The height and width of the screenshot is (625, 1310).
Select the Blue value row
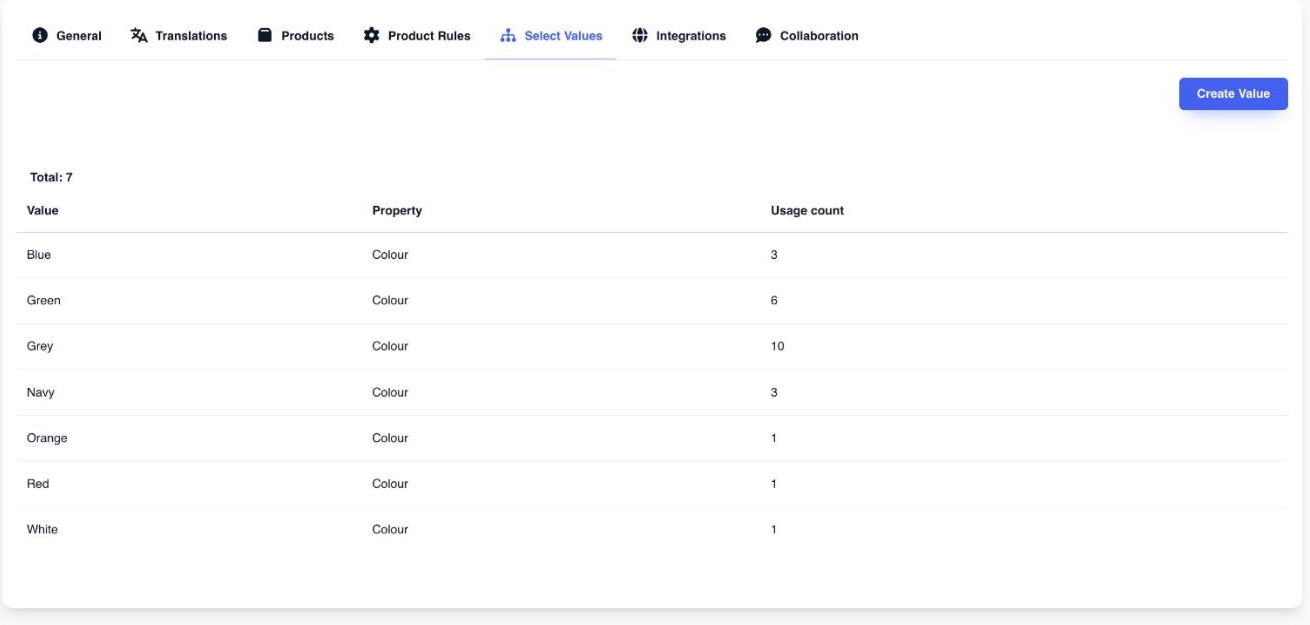(652, 255)
